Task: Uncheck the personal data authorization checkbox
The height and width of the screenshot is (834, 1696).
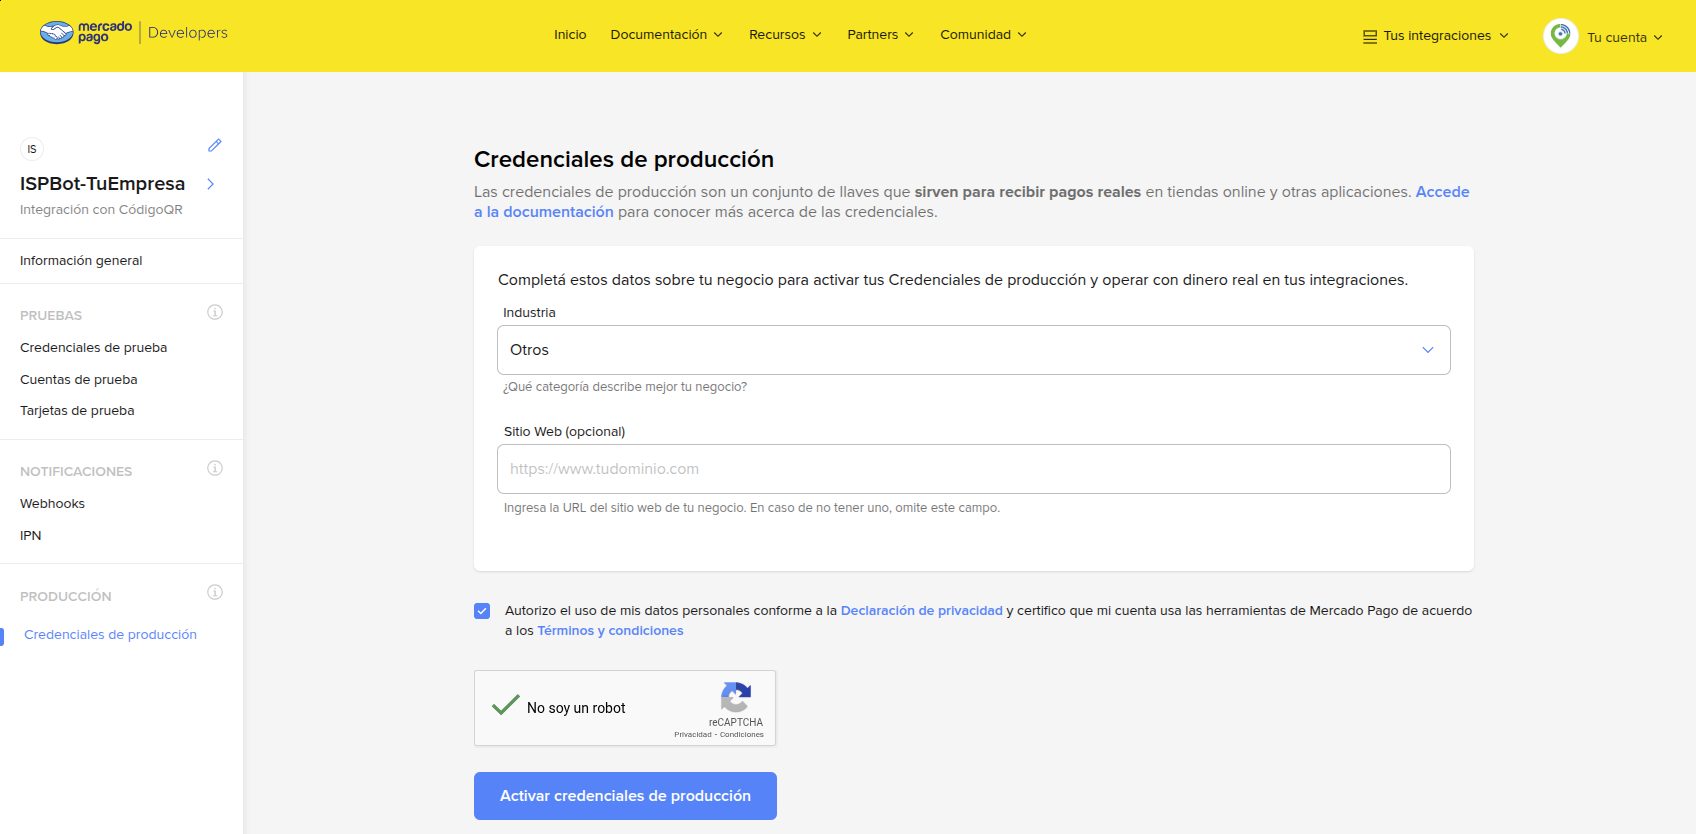Action: click(482, 611)
